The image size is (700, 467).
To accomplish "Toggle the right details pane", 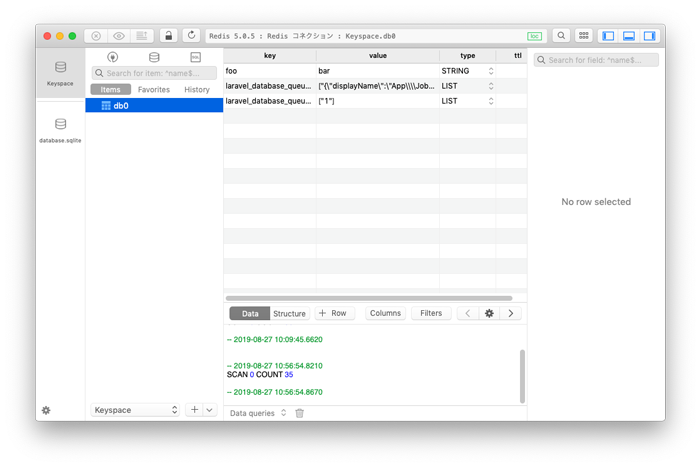I will click(649, 36).
